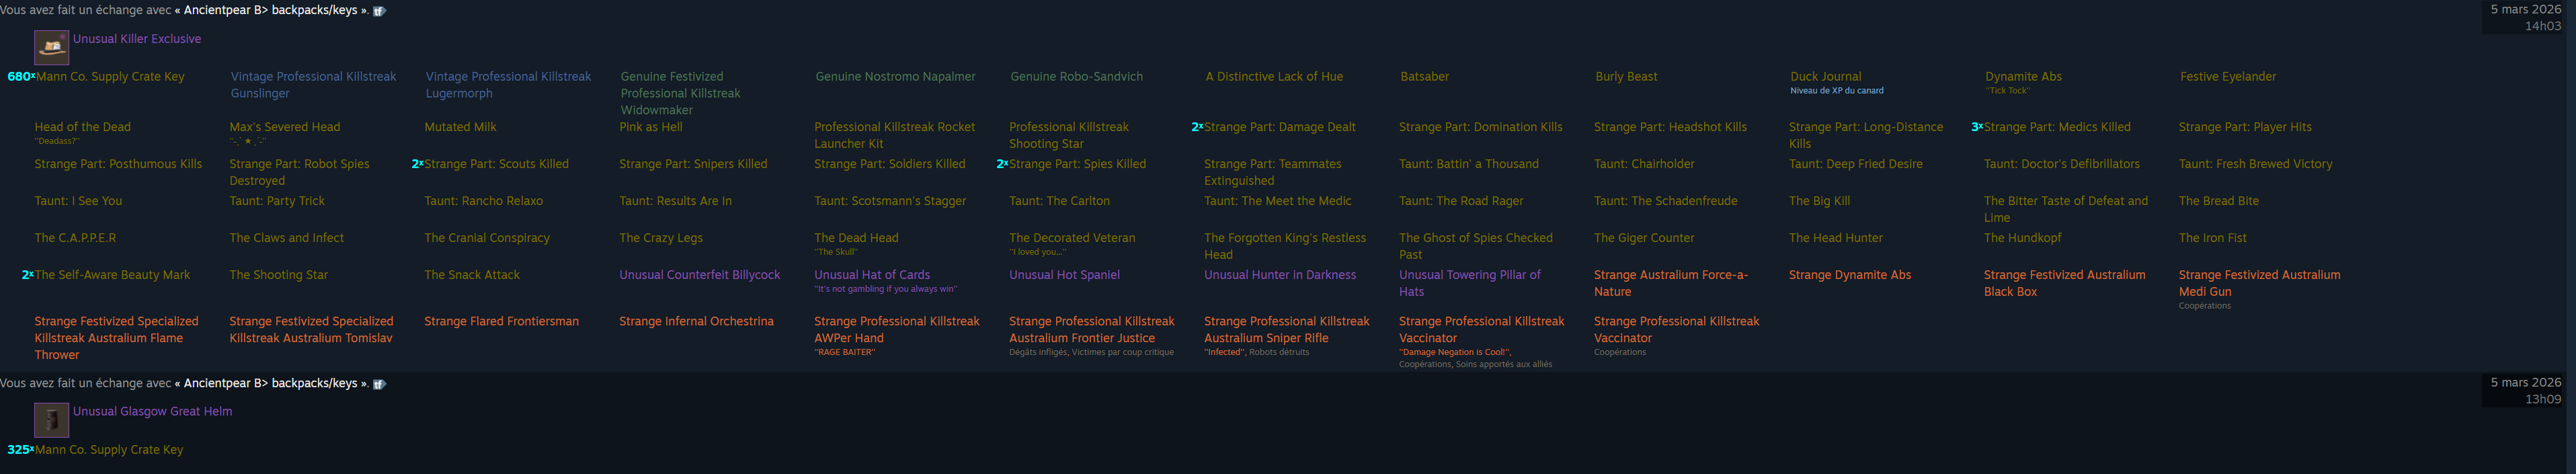Open Strange Festivized Australium Medi Gun
The height and width of the screenshot is (474, 2576).
click(x=2259, y=283)
